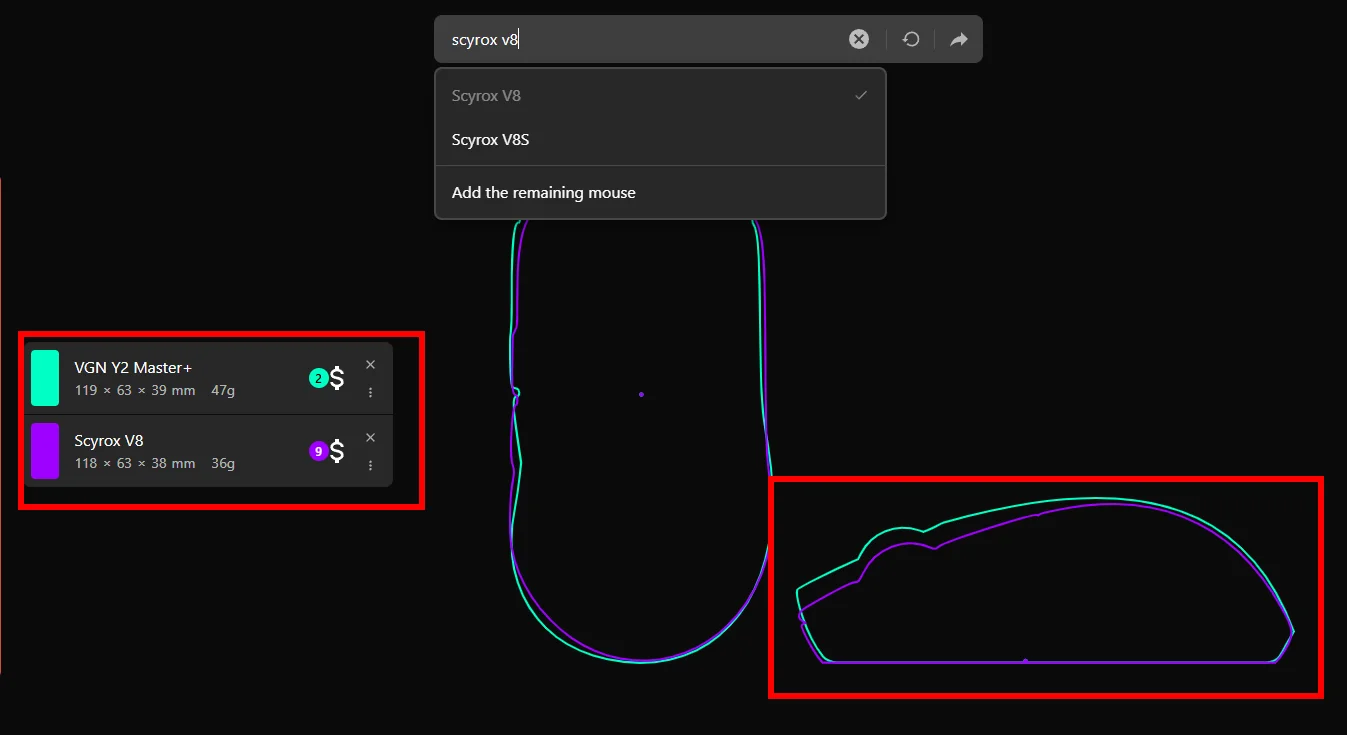Click the reset/refresh icon in search bar
Image resolution: width=1347 pixels, height=735 pixels.
(911, 39)
